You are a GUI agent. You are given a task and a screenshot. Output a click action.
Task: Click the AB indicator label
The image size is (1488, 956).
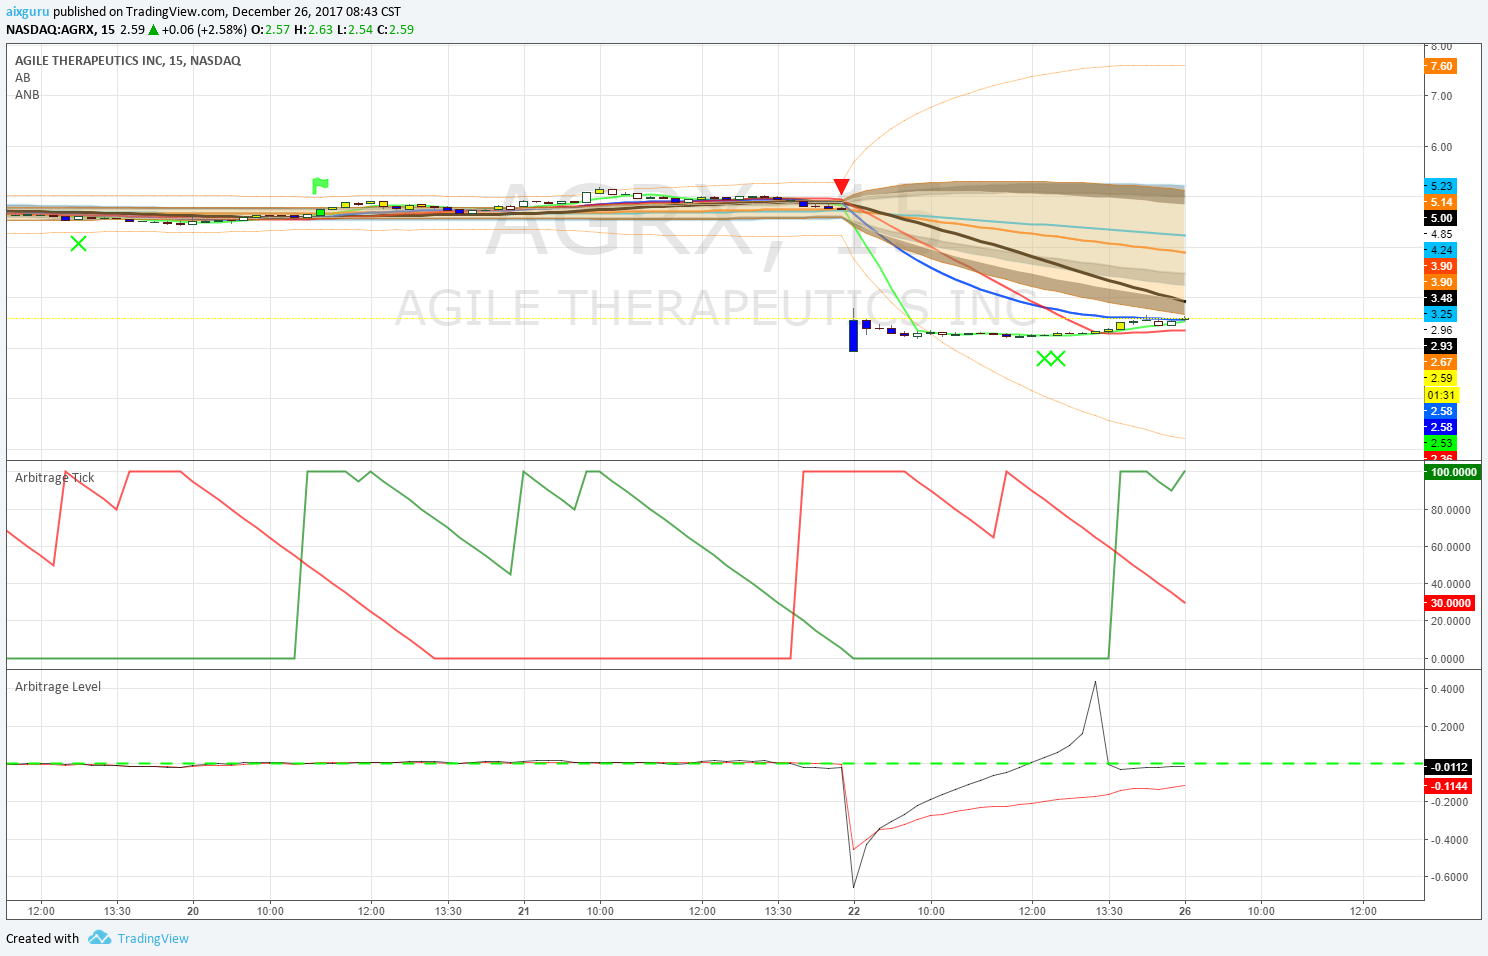23,78
